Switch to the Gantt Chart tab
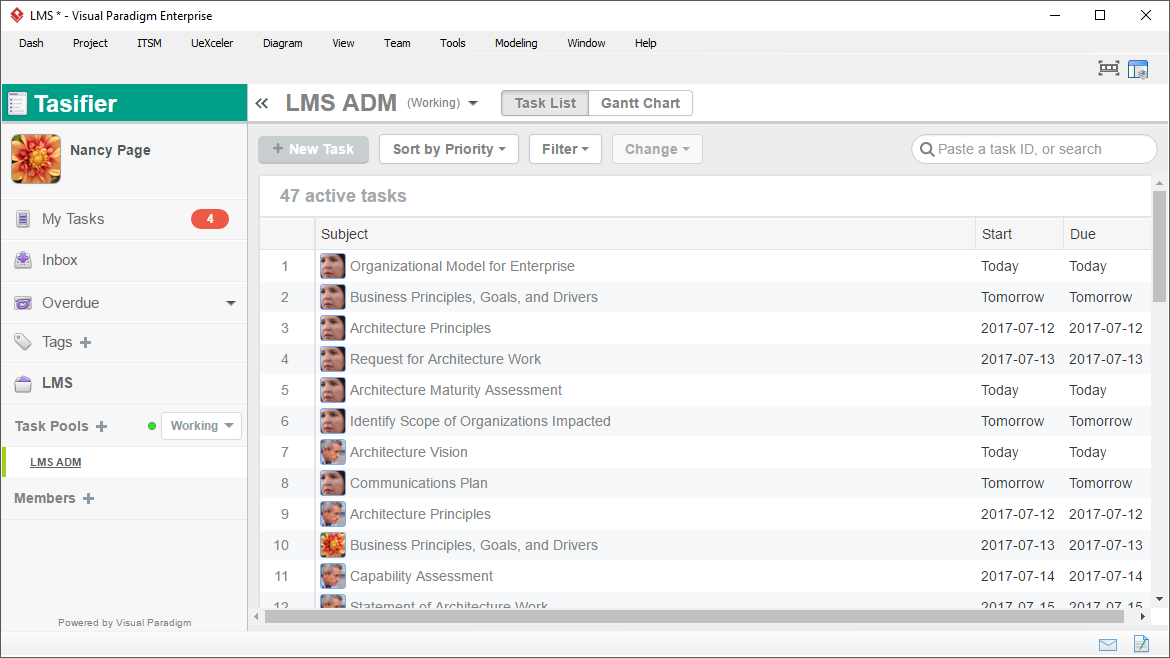This screenshot has height=658, width=1170. click(x=640, y=103)
